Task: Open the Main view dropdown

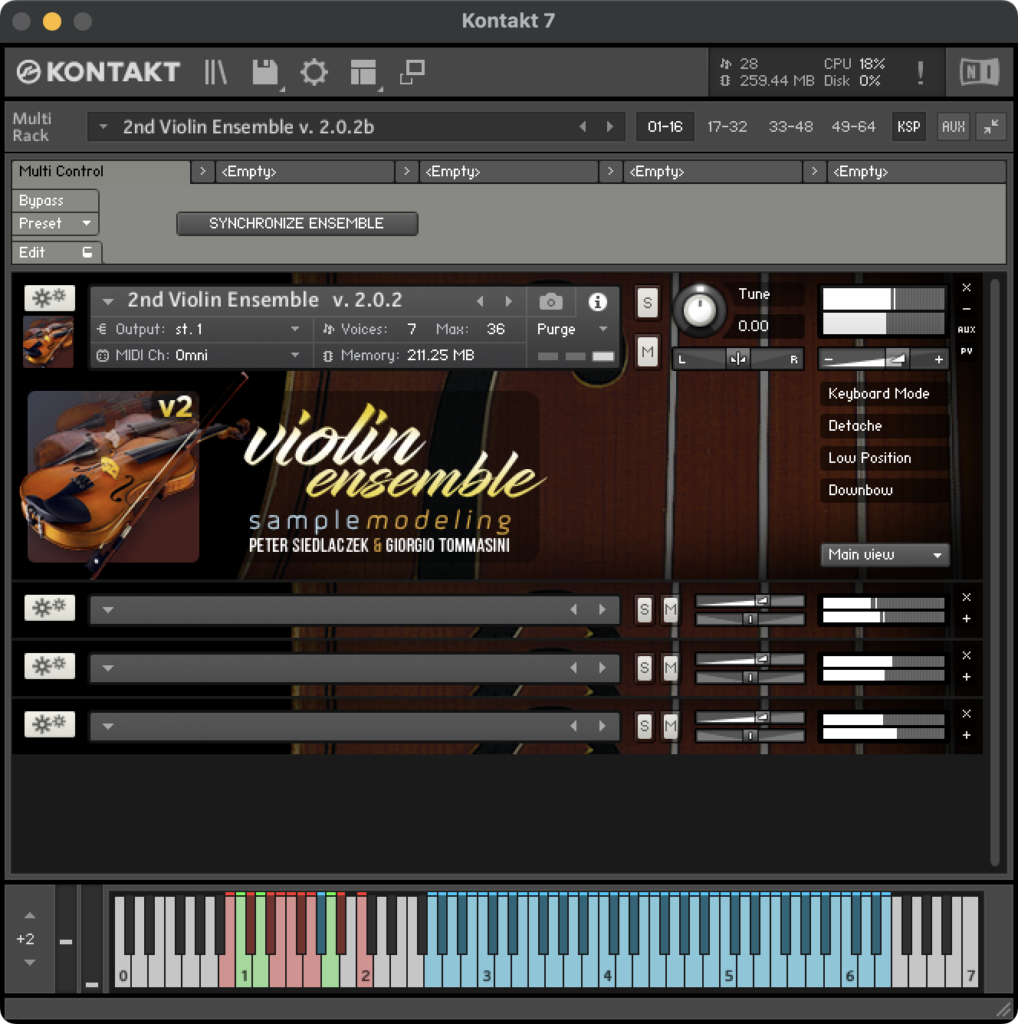Action: click(884, 554)
